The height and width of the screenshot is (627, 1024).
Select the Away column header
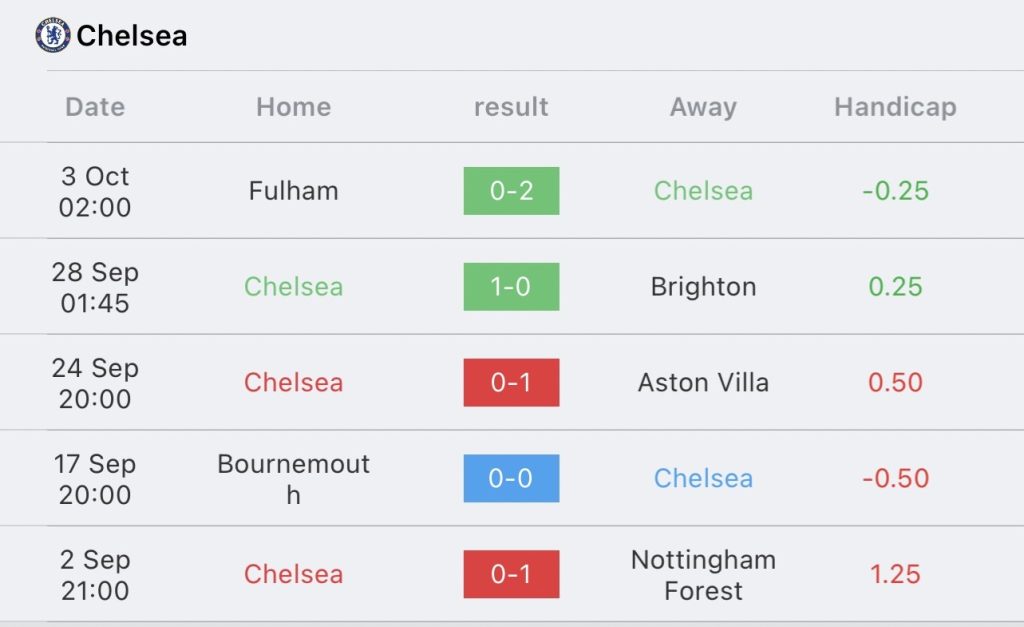click(703, 107)
